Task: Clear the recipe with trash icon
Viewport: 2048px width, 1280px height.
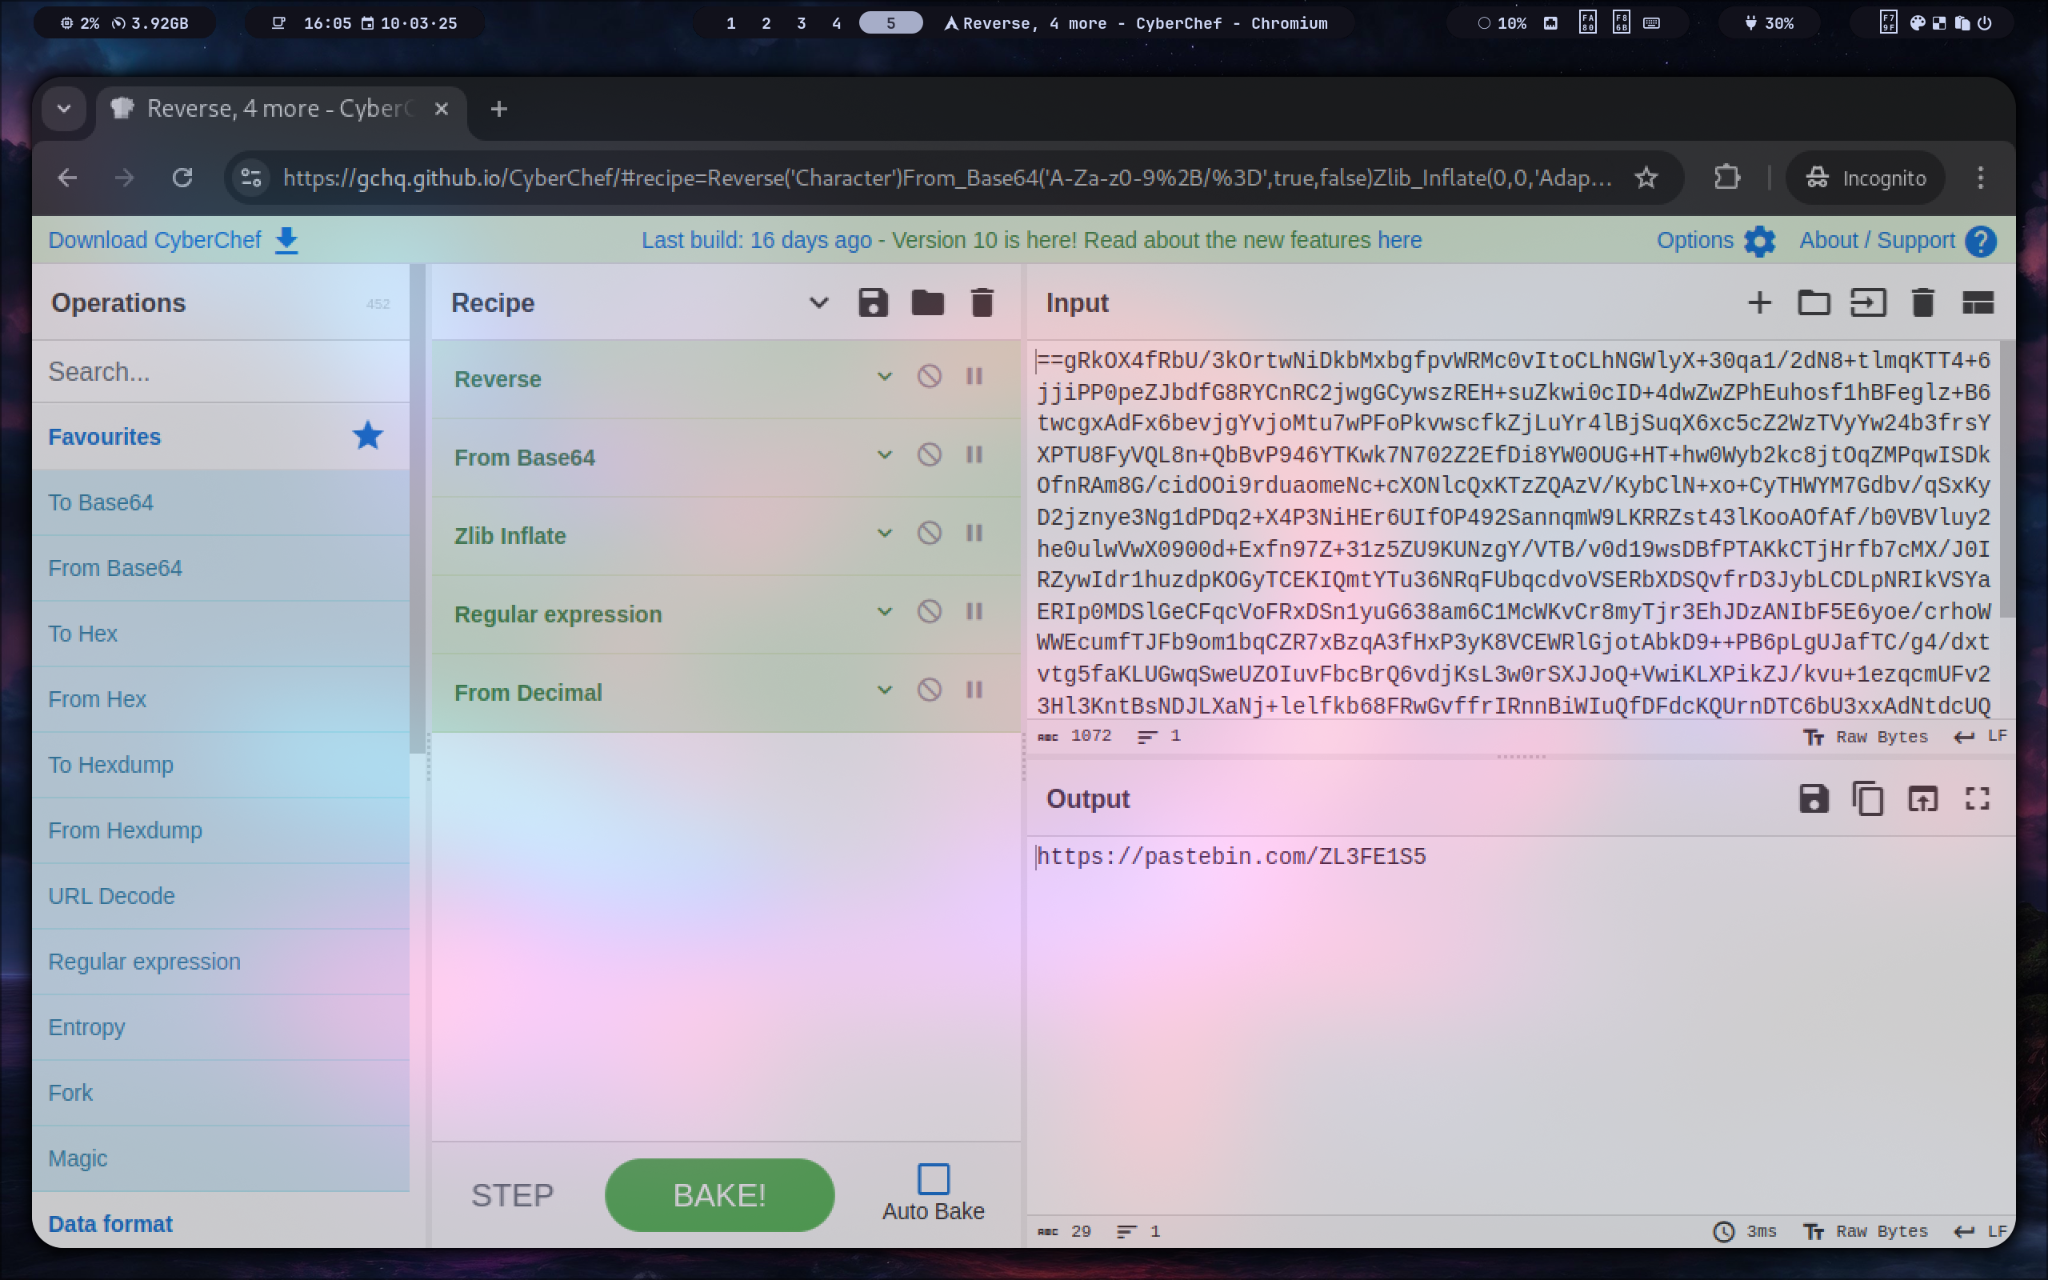Action: point(982,303)
